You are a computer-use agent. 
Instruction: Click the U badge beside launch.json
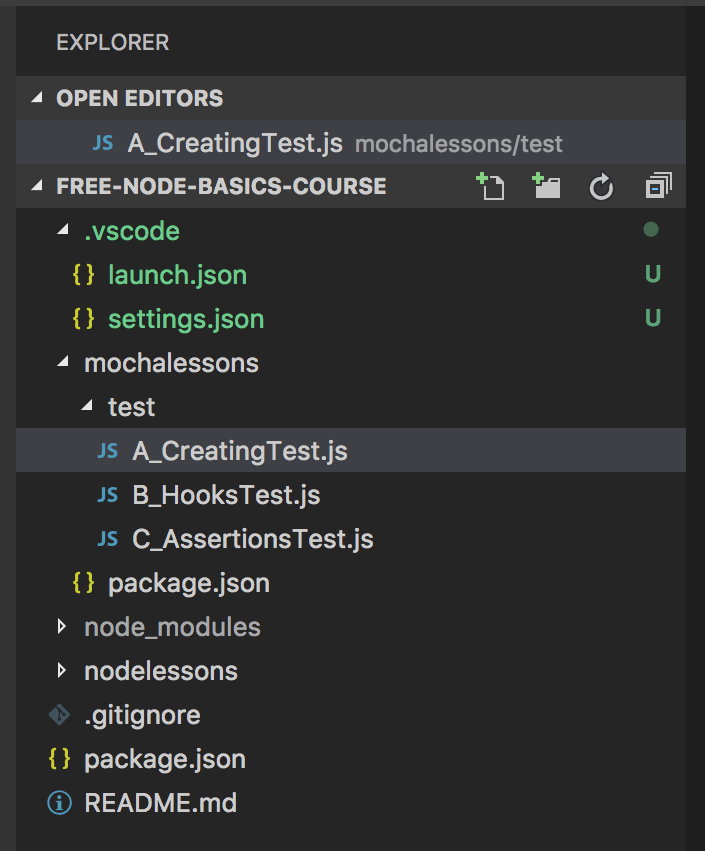[653, 274]
